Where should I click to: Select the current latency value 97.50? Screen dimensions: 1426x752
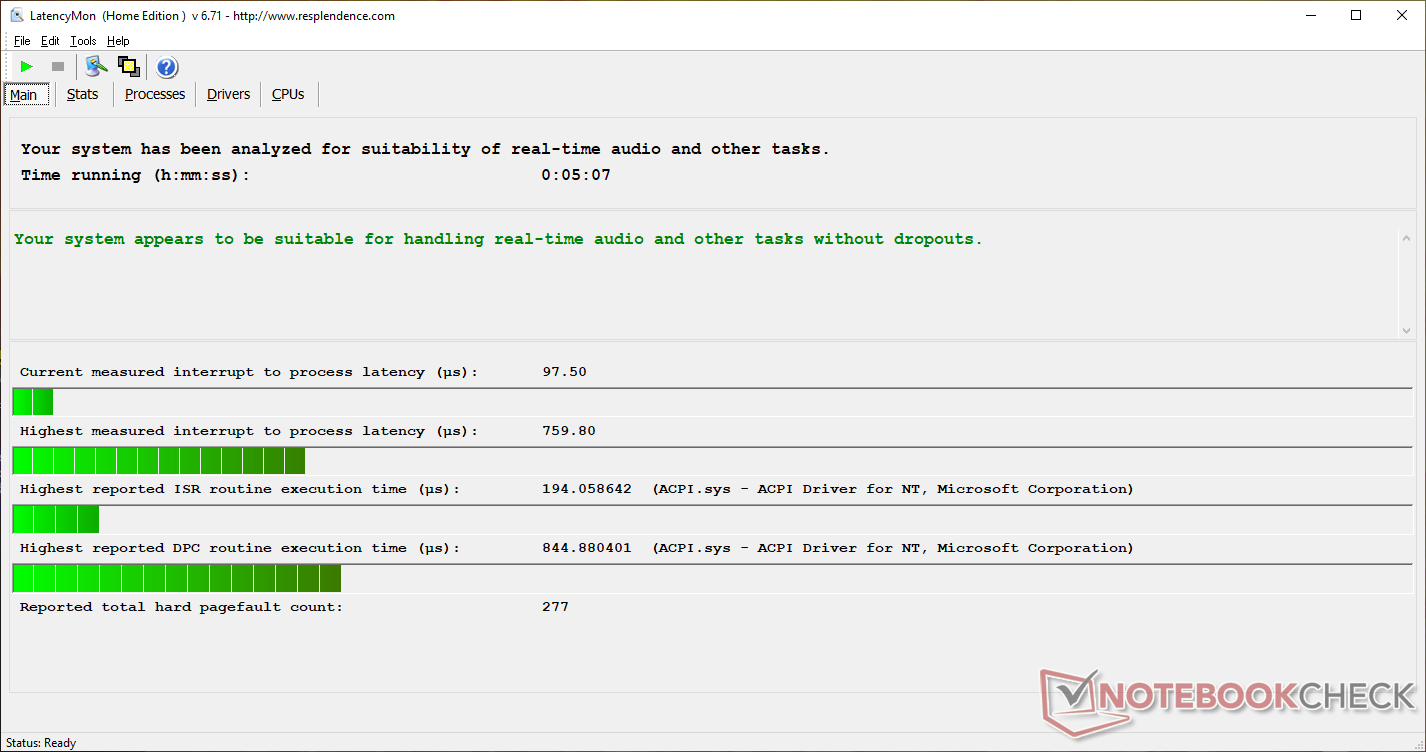(x=564, y=372)
